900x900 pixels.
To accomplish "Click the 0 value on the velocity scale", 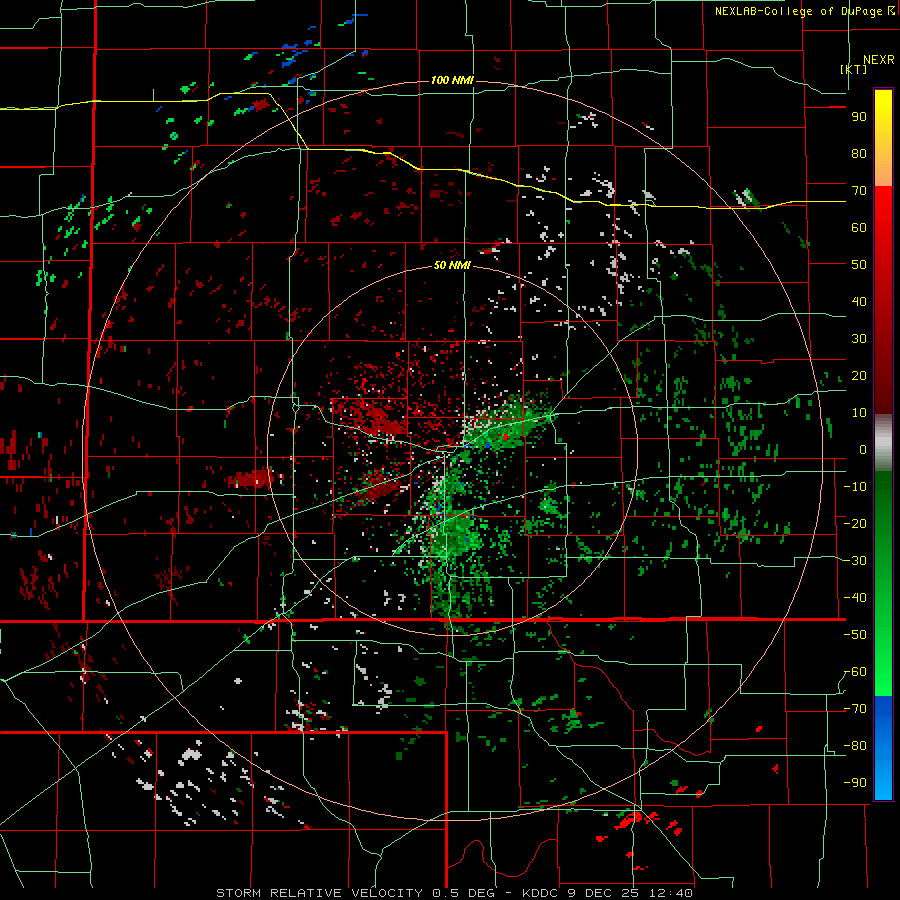I will pyautogui.click(x=863, y=449).
